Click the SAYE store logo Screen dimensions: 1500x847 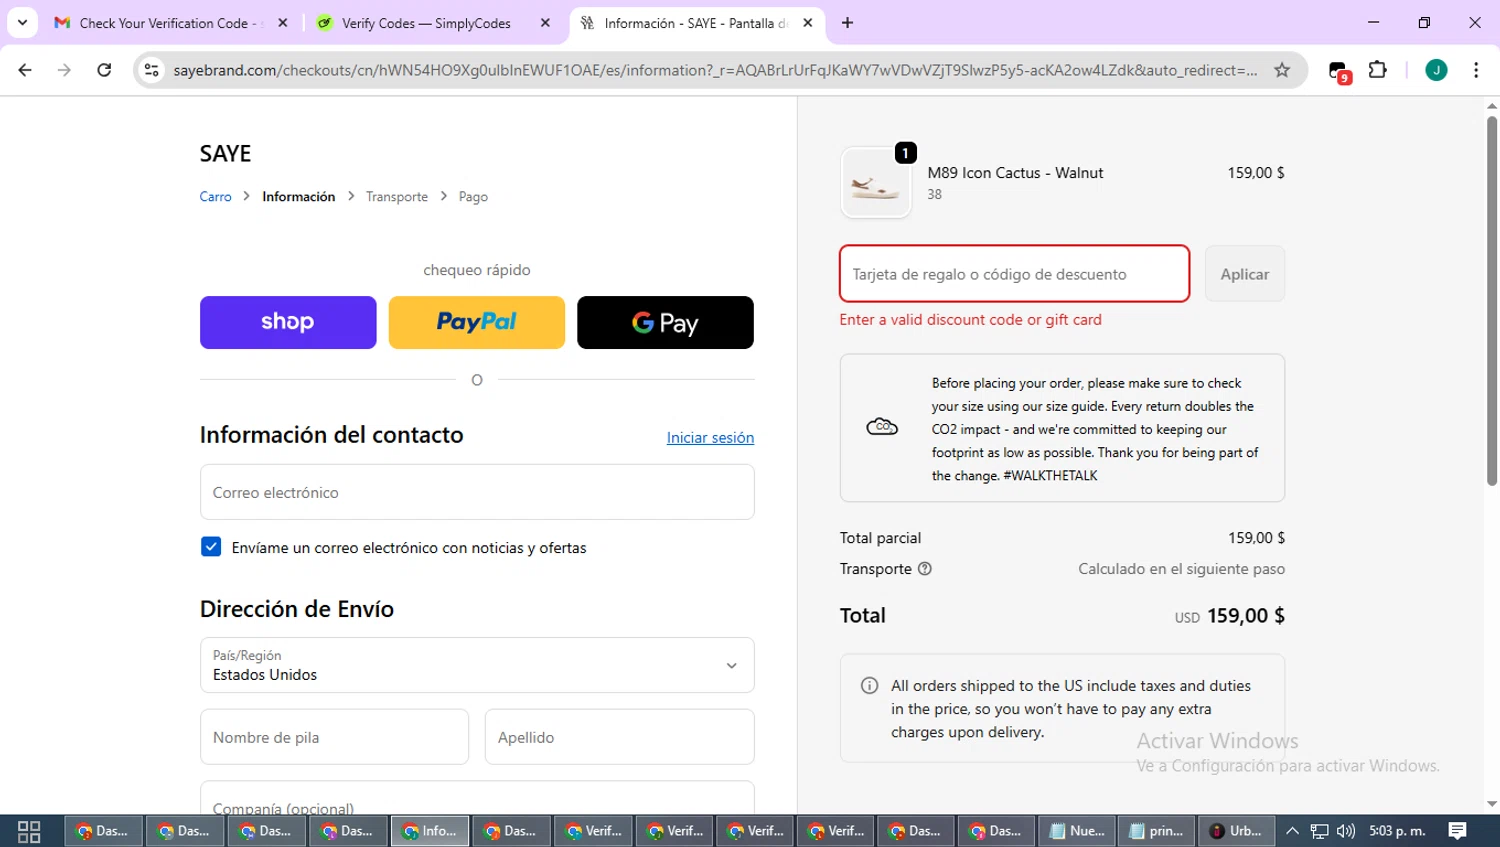(x=225, y=153)
